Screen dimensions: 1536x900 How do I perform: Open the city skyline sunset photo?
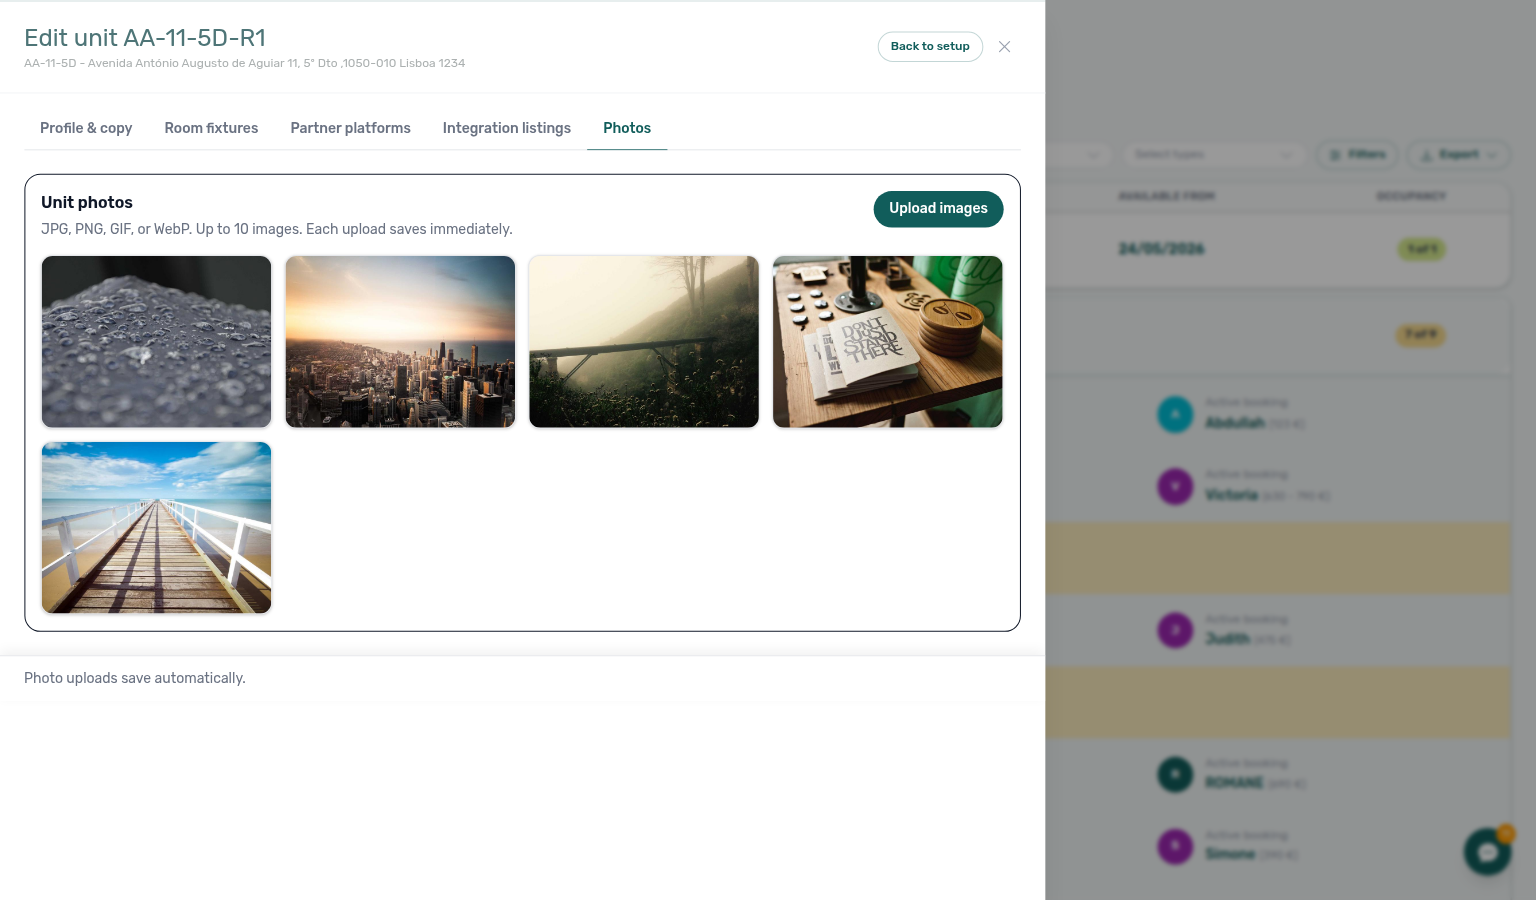coord(400,342)
